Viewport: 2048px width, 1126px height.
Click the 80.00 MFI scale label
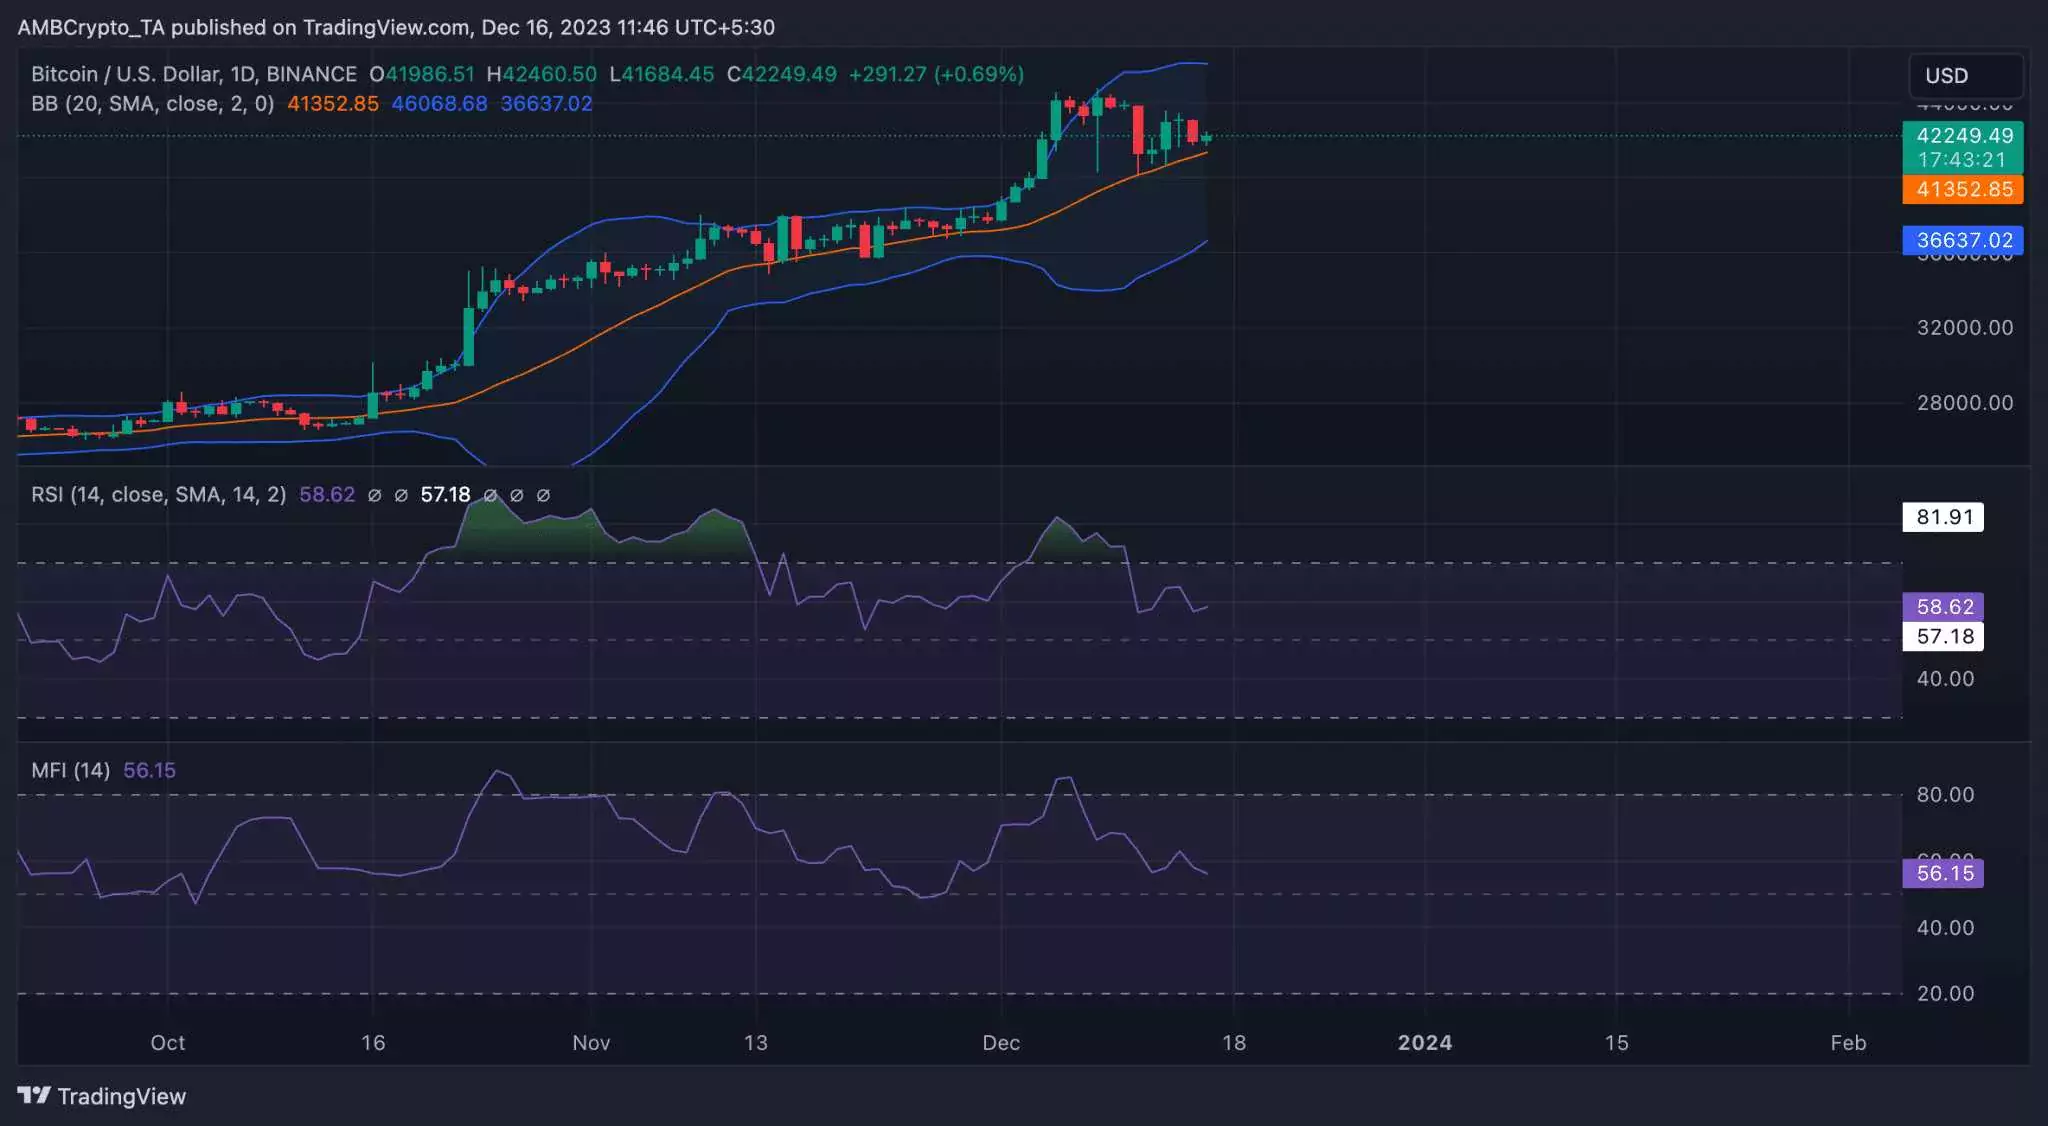pyautogui.click(x=1945, y=795)
